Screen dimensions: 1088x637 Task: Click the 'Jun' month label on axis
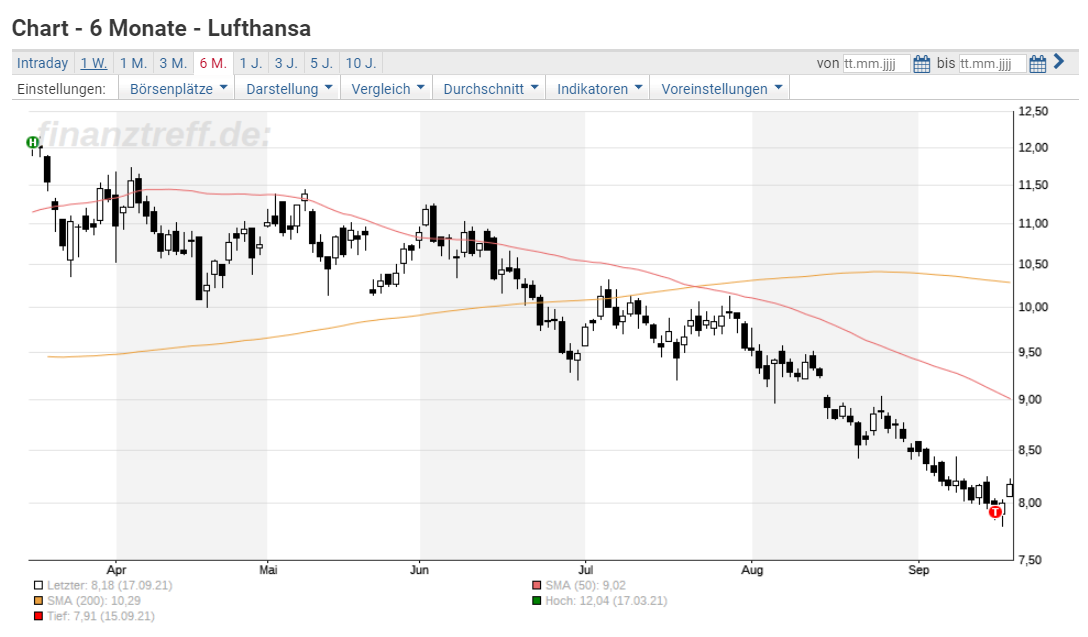(419, 570)
